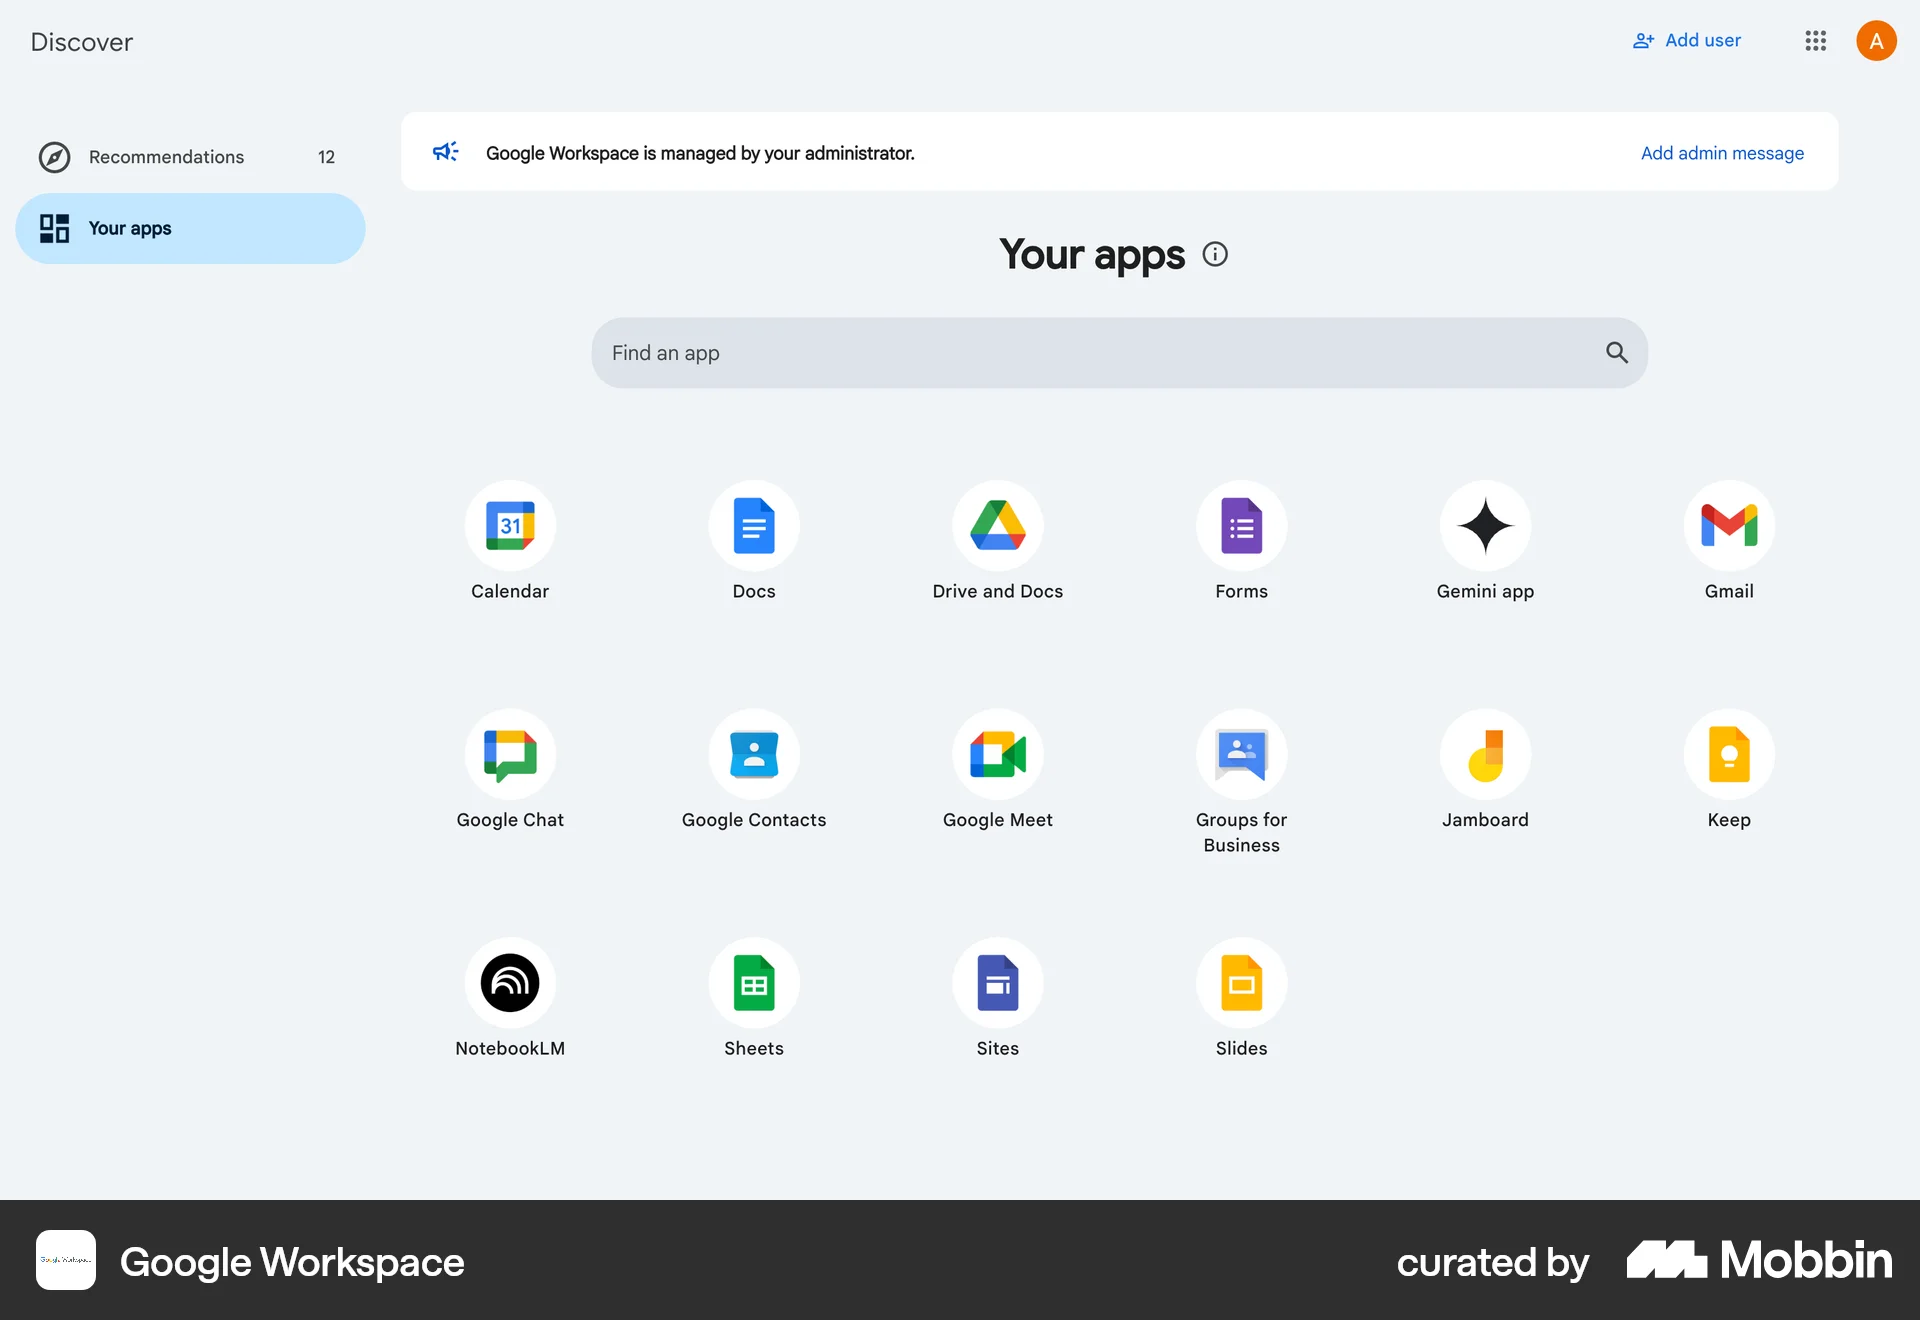Open Google Meet
The image size is (1920, 1320).
pos(997,755)
